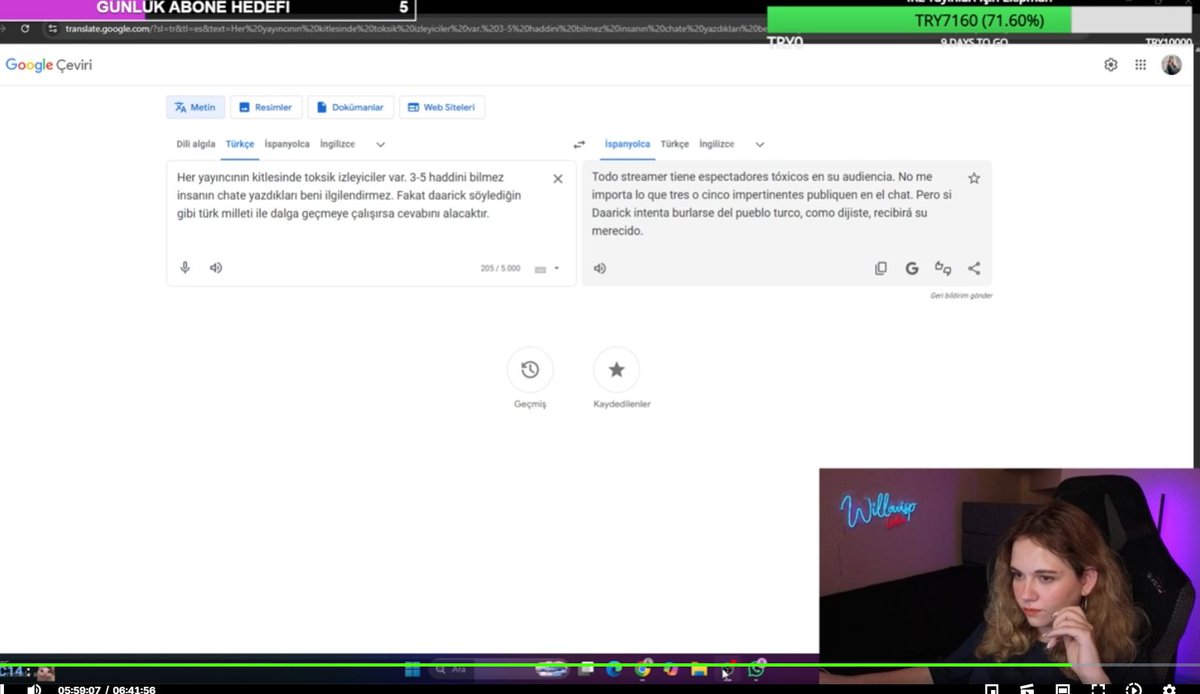The height and width of the screenshot is (694, 1200).
Task: Select İspanyolca as source language
Action: (287, 144)
